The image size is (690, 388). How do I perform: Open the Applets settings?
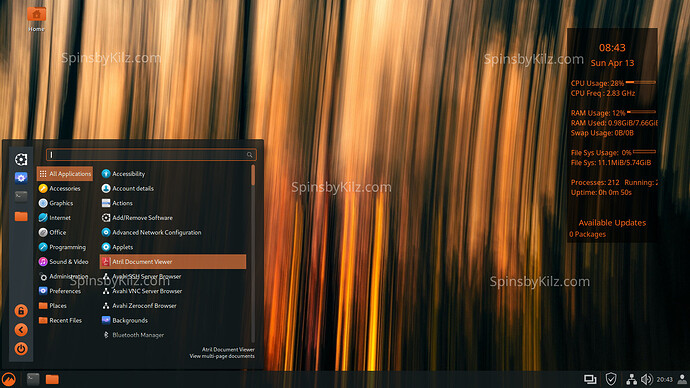click(x=173, y=247)
